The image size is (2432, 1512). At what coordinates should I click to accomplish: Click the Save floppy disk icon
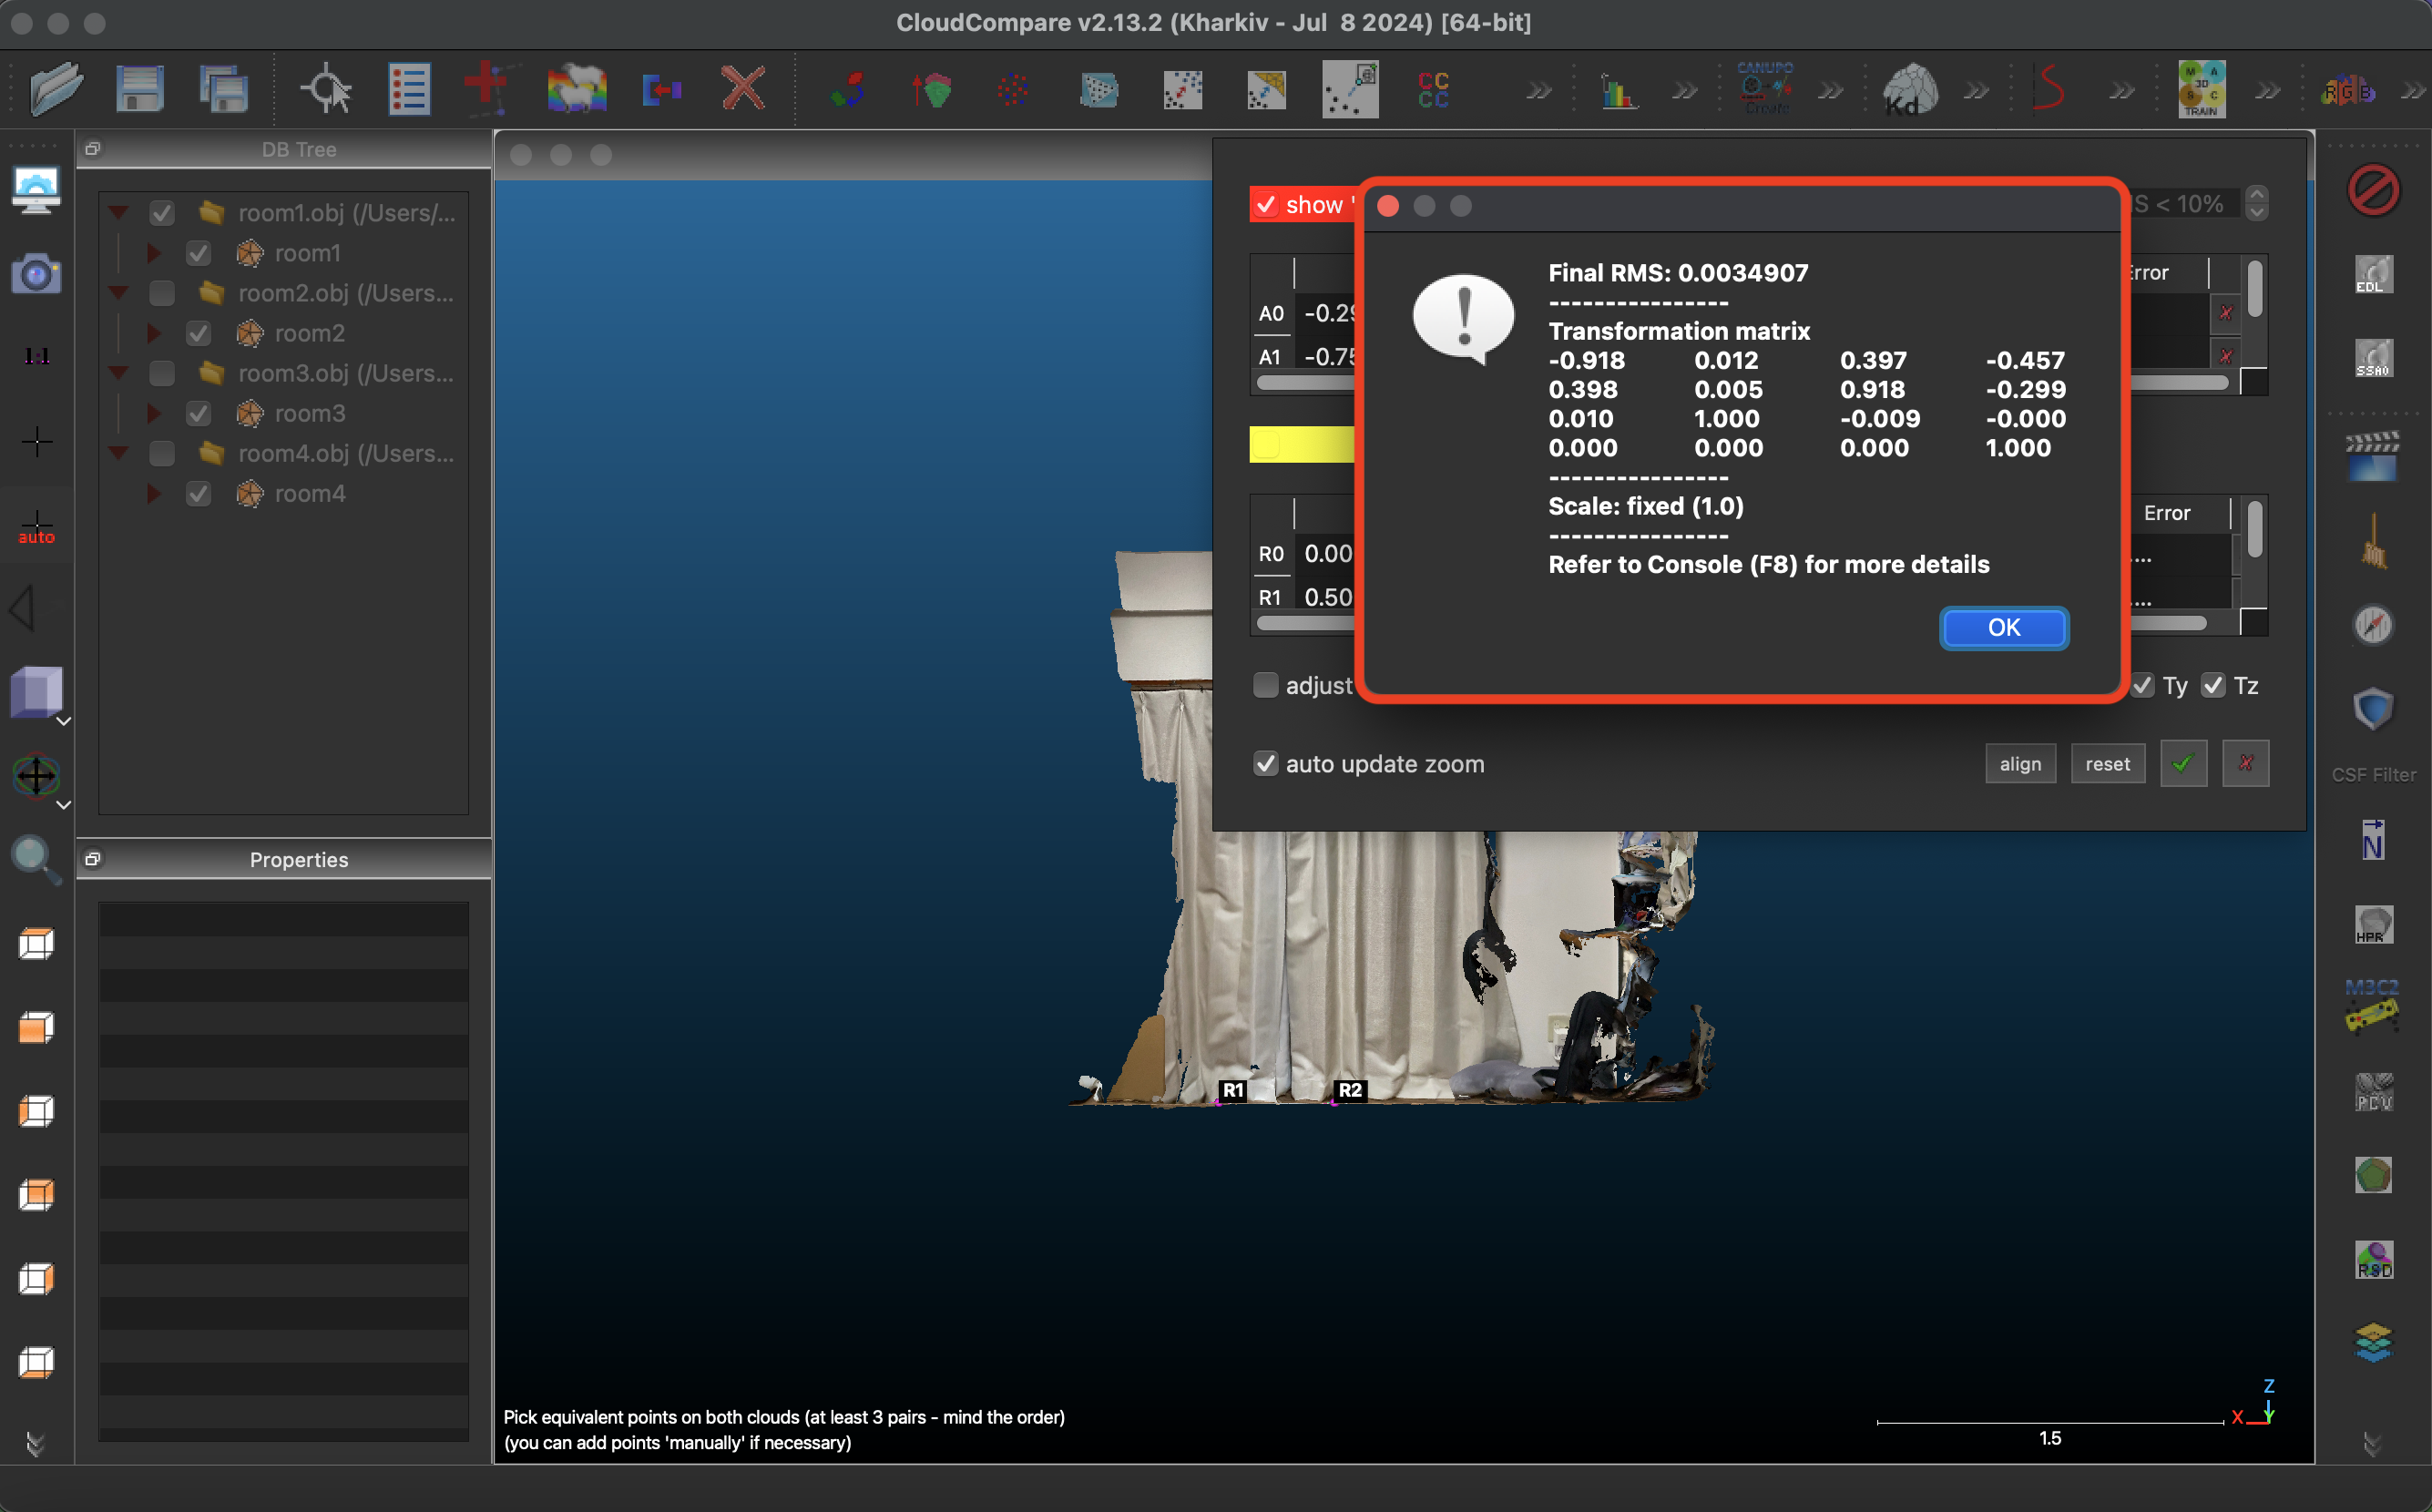pyautogui.click(x=139, y=90)
